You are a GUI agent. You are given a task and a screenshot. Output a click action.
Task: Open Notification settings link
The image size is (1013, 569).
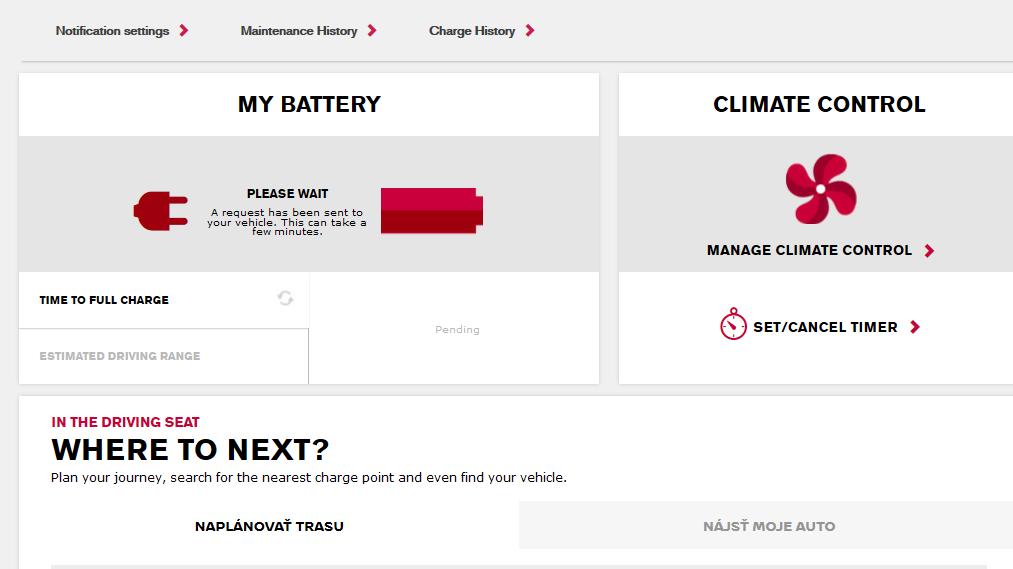pyautogui.click(x=112, y=30)
